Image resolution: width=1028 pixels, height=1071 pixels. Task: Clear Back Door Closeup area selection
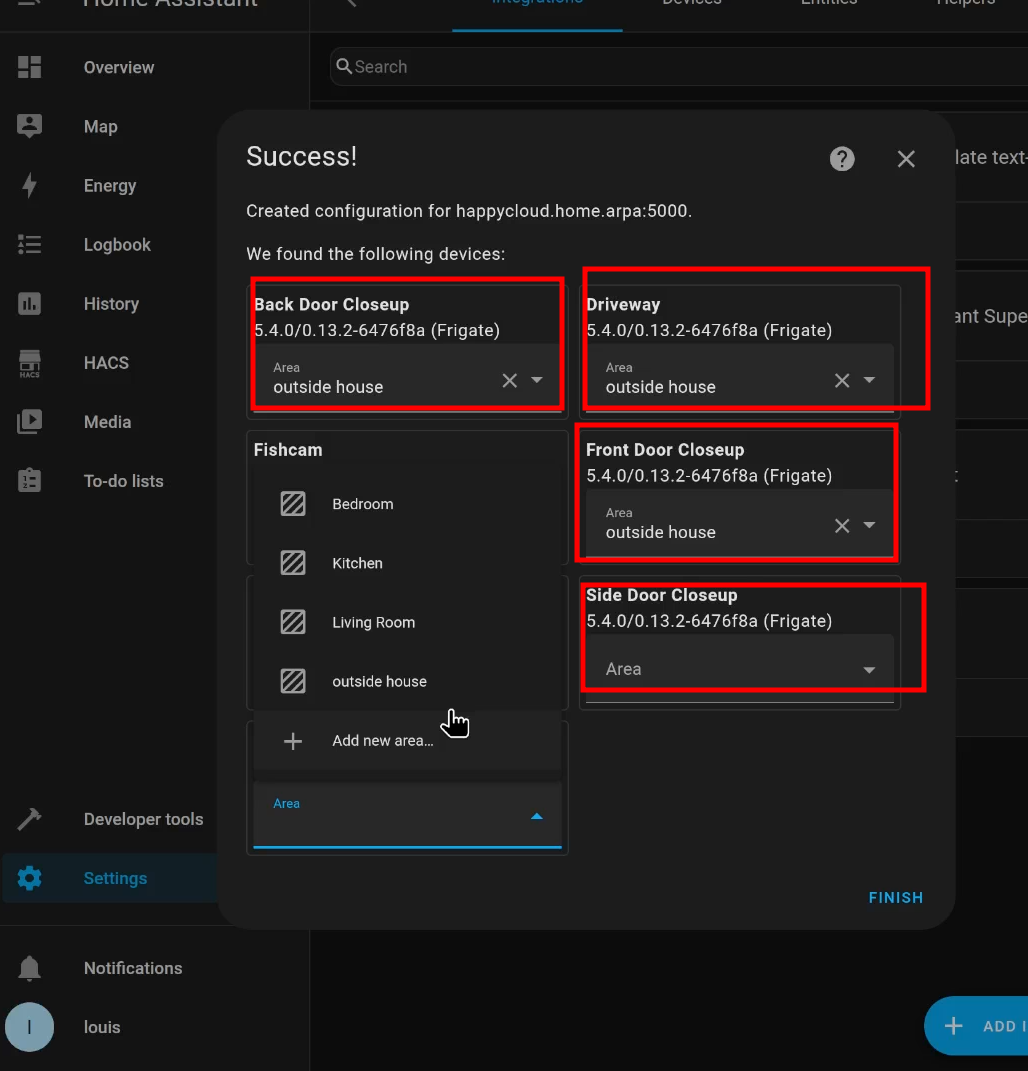[510, 380]
